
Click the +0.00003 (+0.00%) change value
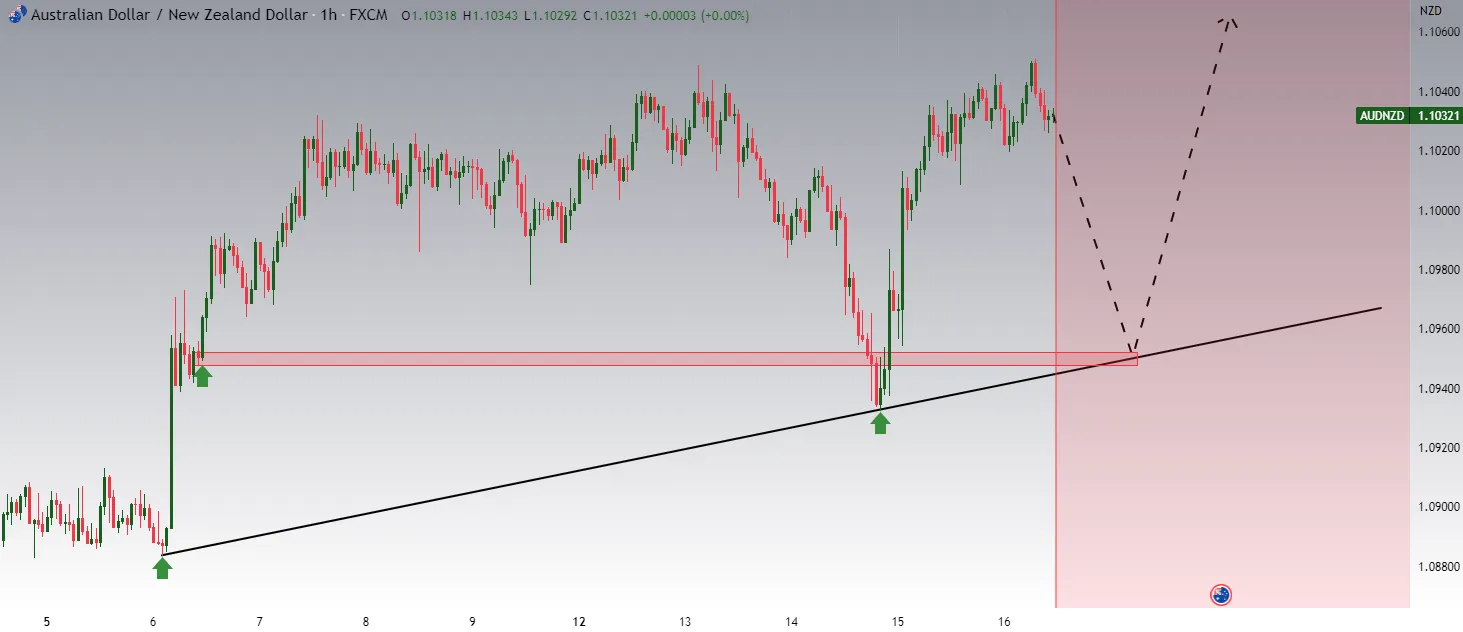pos(697,16)
